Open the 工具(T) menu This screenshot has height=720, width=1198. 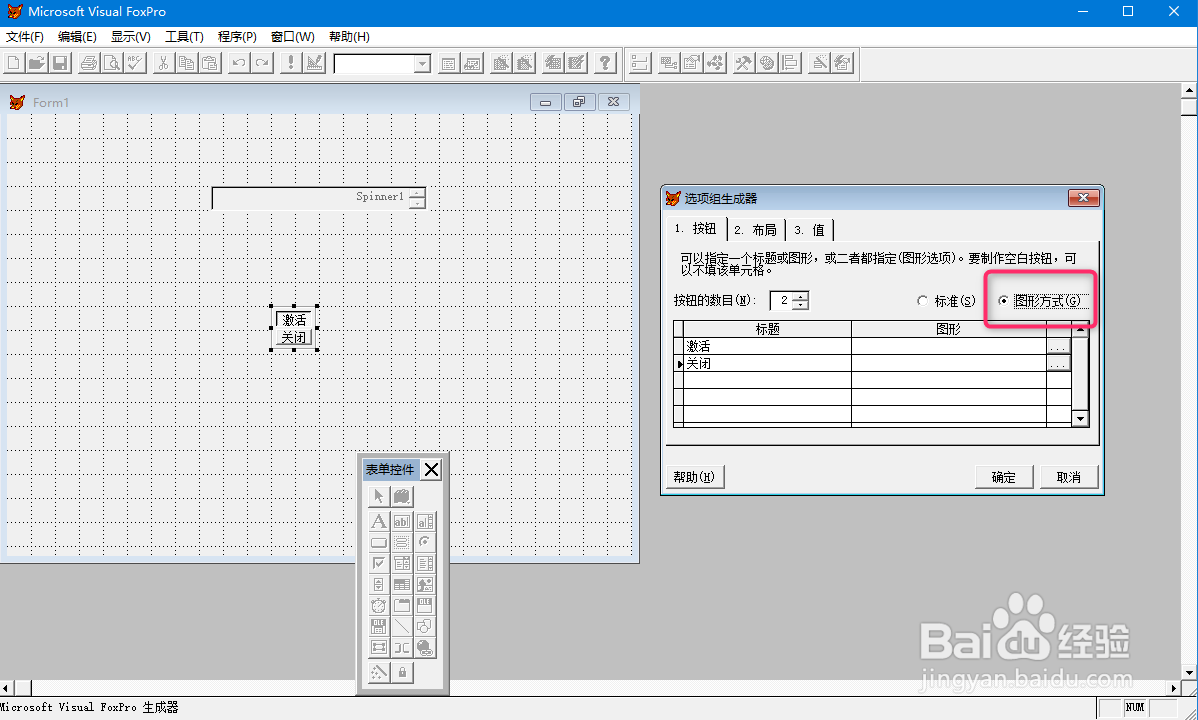[184, 37]
